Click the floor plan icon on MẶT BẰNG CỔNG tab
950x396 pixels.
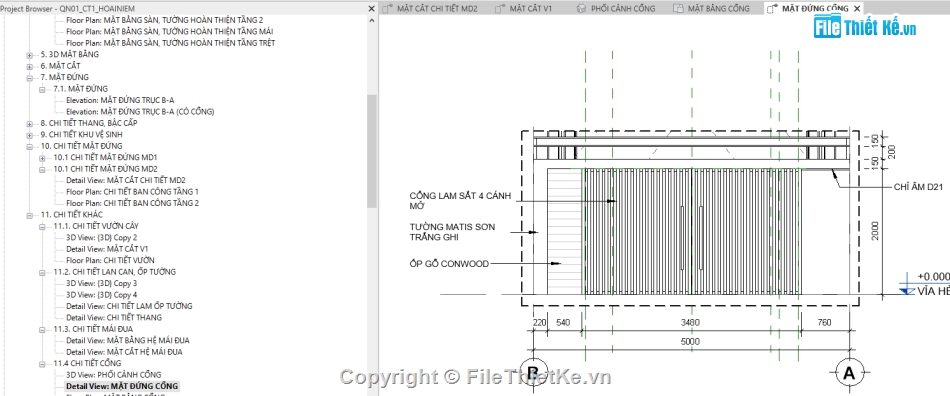[x=679, y=8]
